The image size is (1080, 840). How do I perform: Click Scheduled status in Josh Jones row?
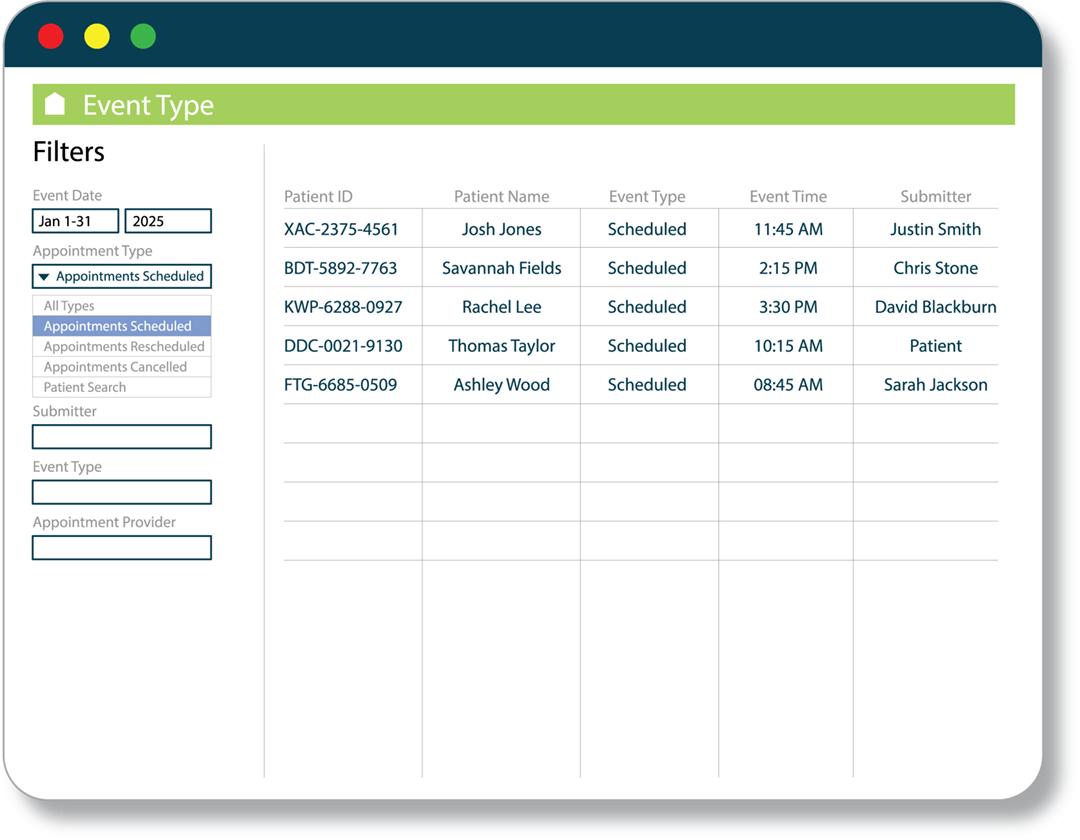[x=647, y=229]
